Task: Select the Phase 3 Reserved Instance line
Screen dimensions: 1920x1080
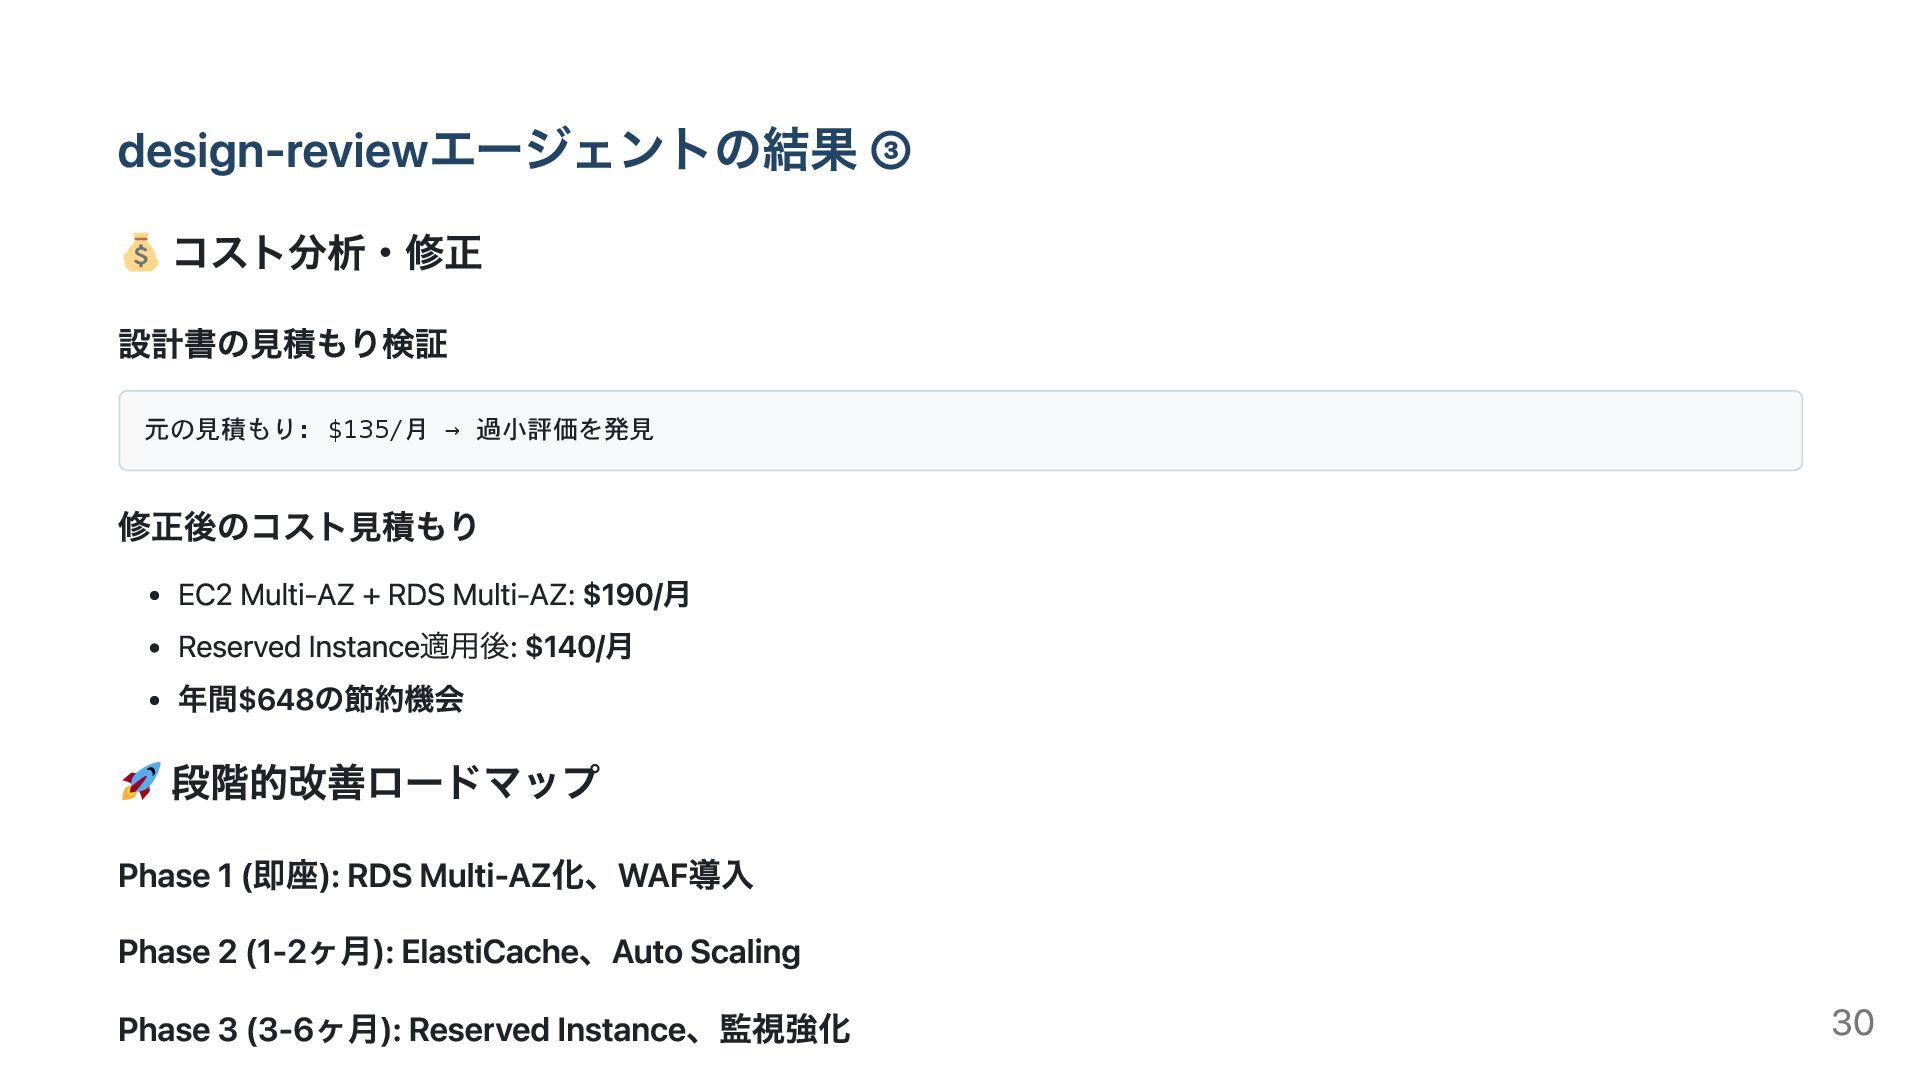Action: click(484, 1029)
